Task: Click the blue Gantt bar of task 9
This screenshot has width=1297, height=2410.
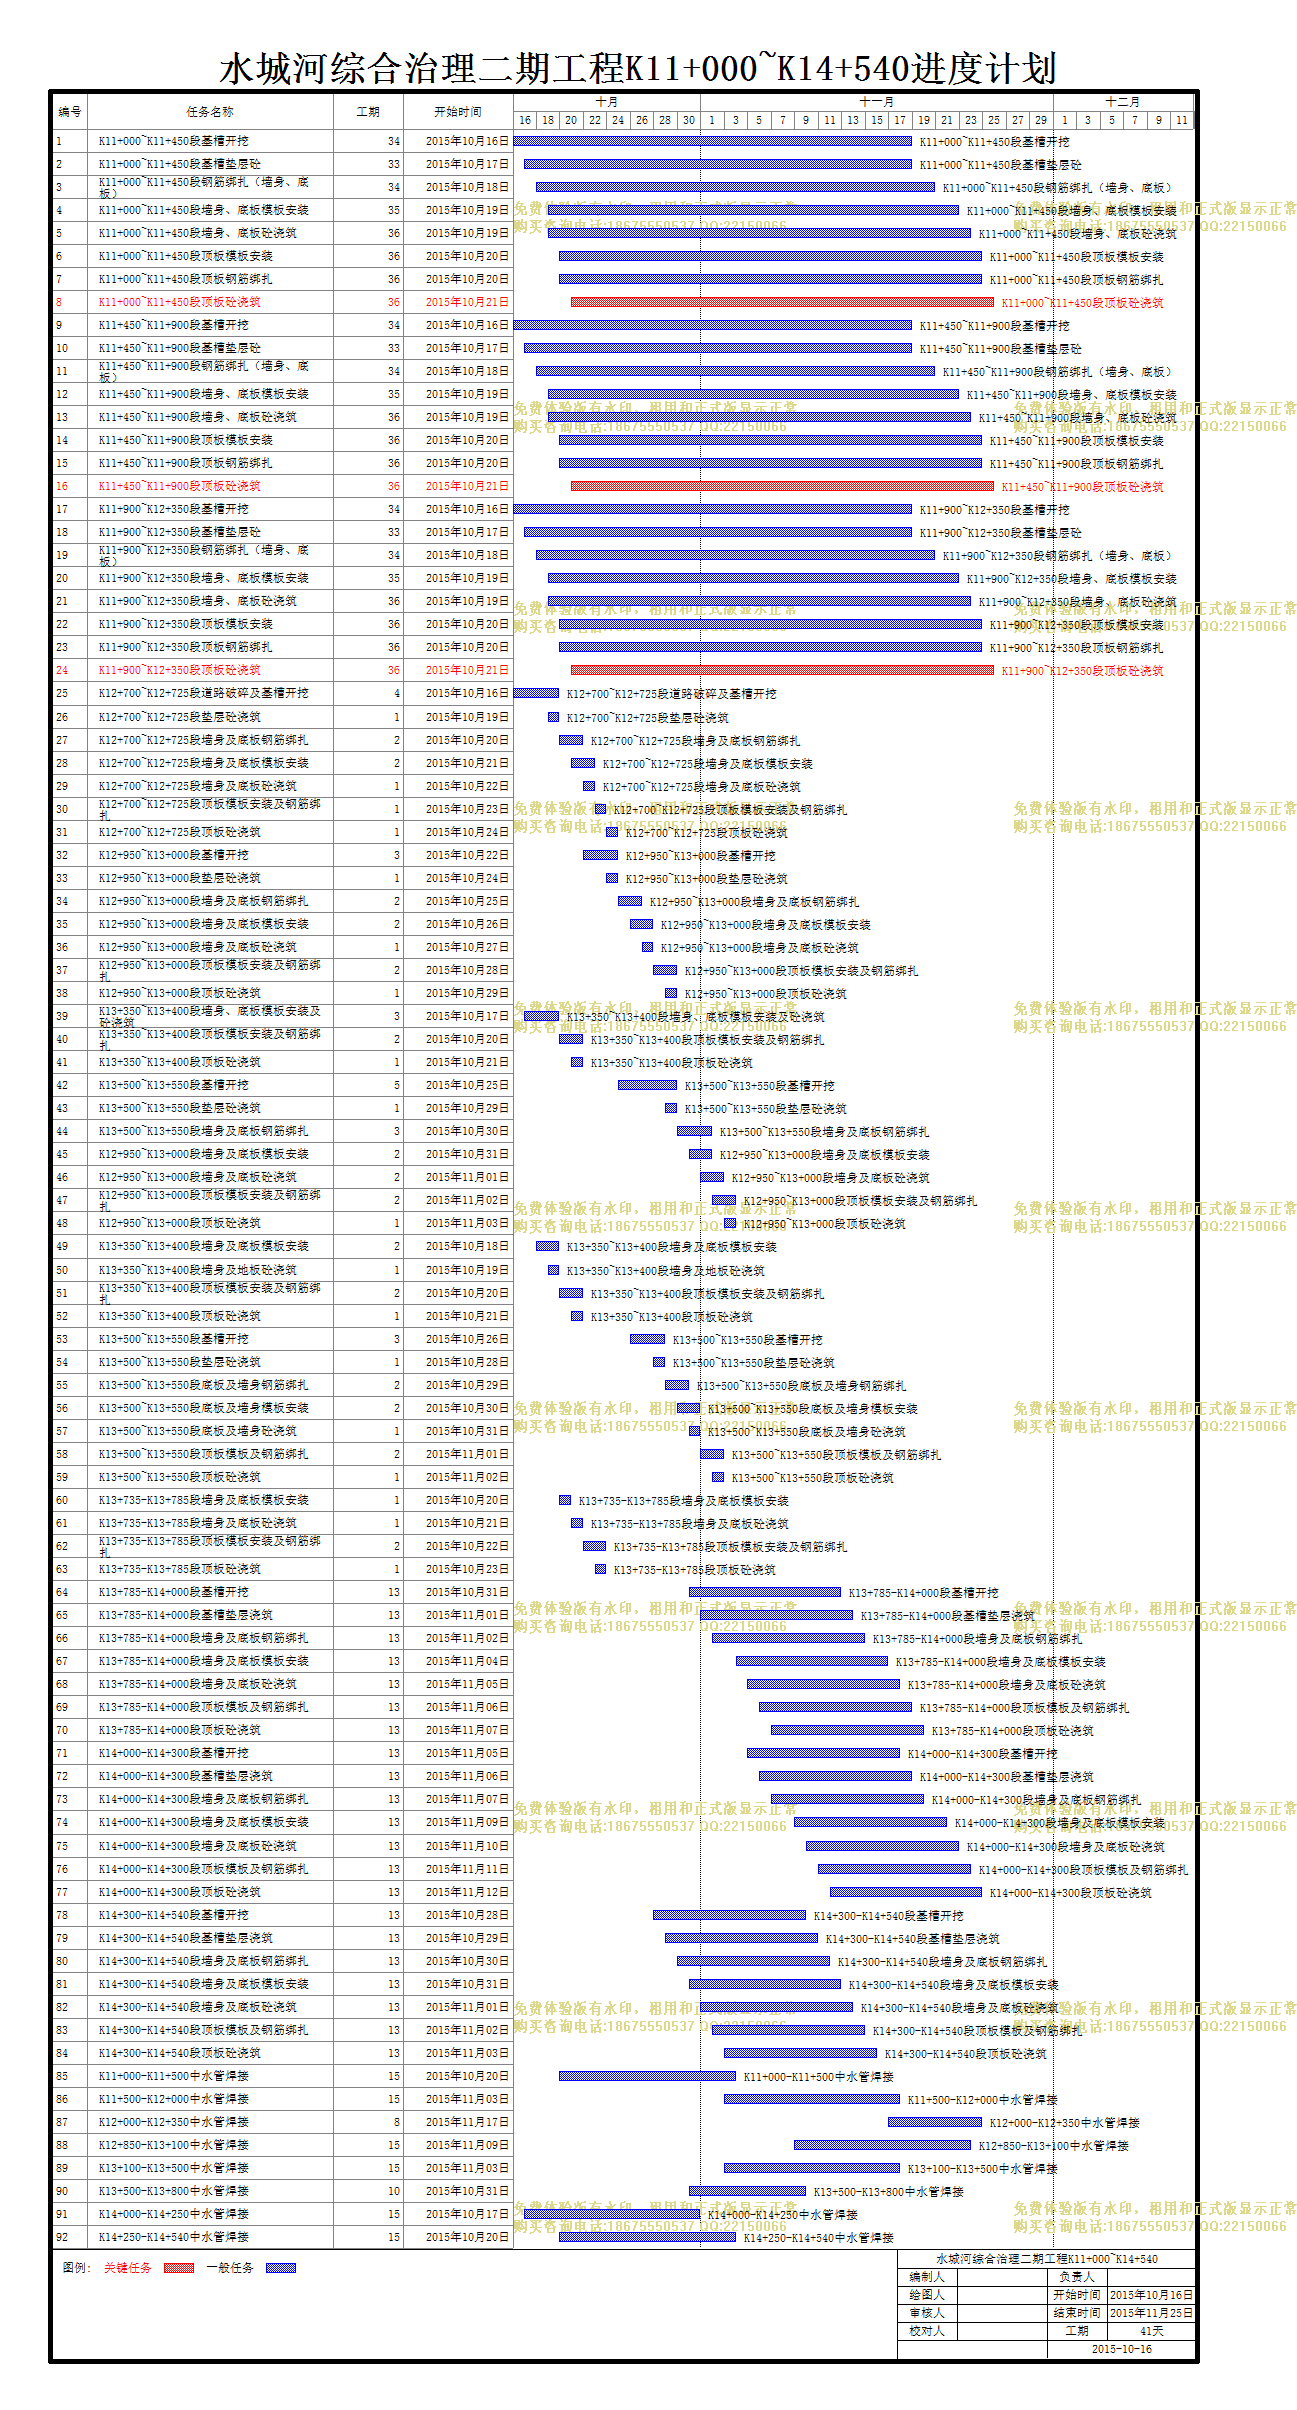Action: [713, 325]
